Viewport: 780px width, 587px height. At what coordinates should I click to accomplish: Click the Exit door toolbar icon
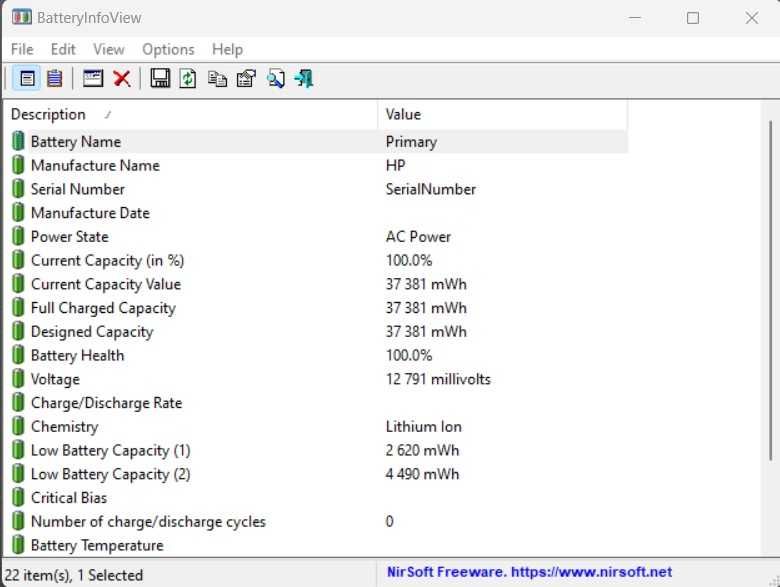click(303, 79)
